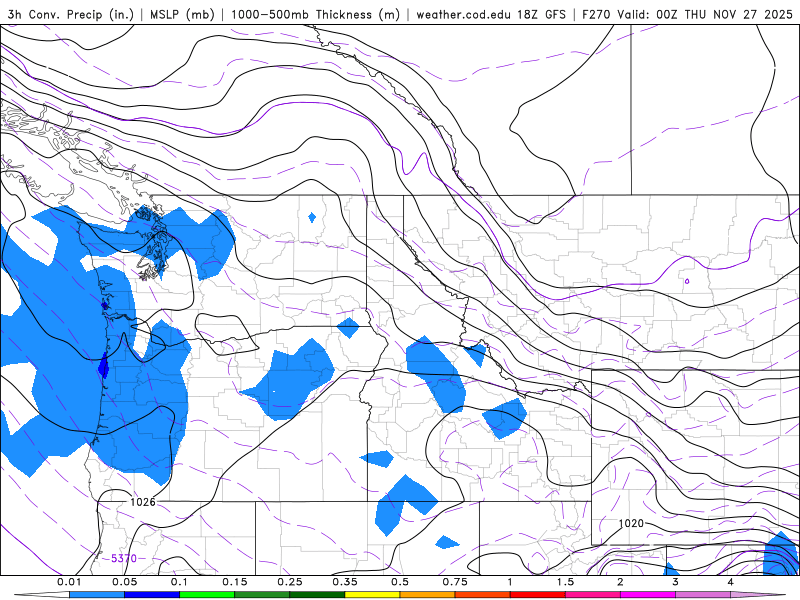This screenshot has width=800, height=600.
Task: Click the red legend swatch after 1
Action: [x=538, y=594]
